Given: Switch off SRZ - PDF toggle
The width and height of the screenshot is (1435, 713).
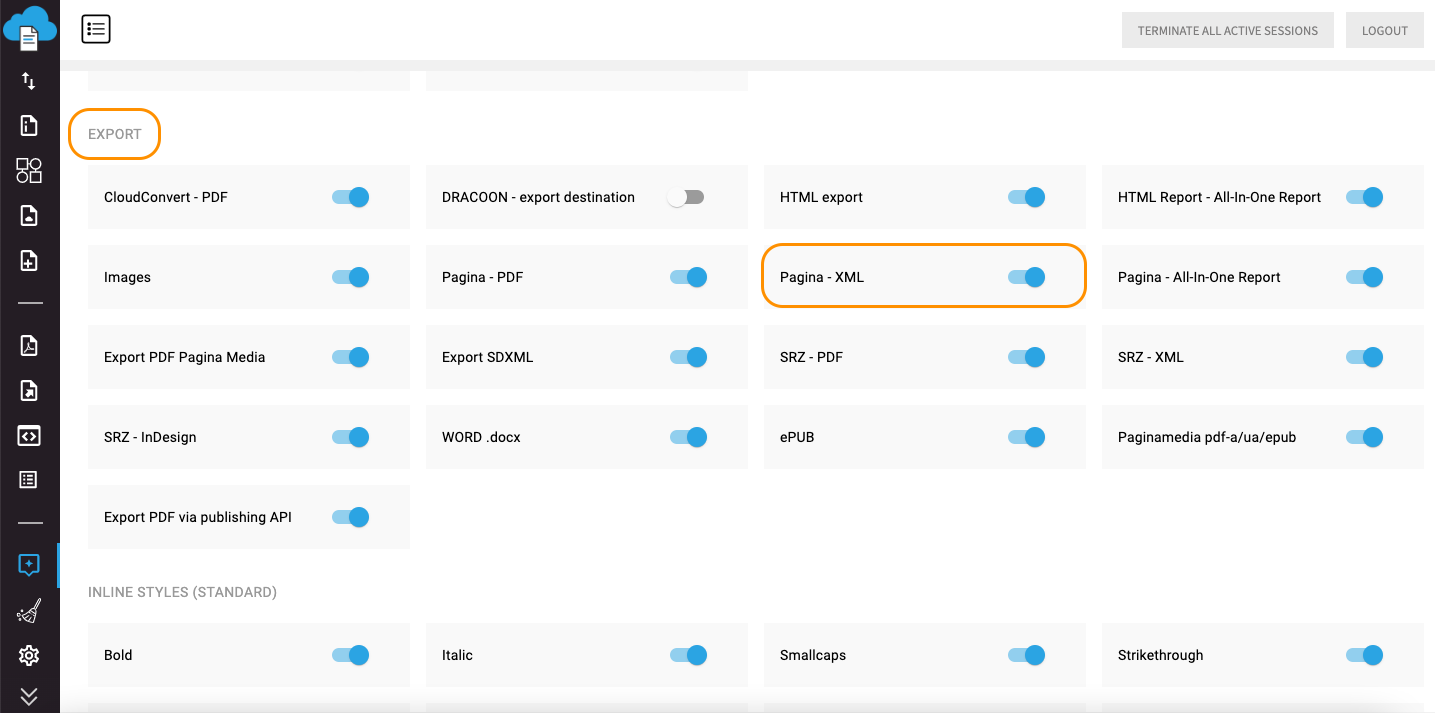Looking at the screenshot, I should pos(1027,357).
